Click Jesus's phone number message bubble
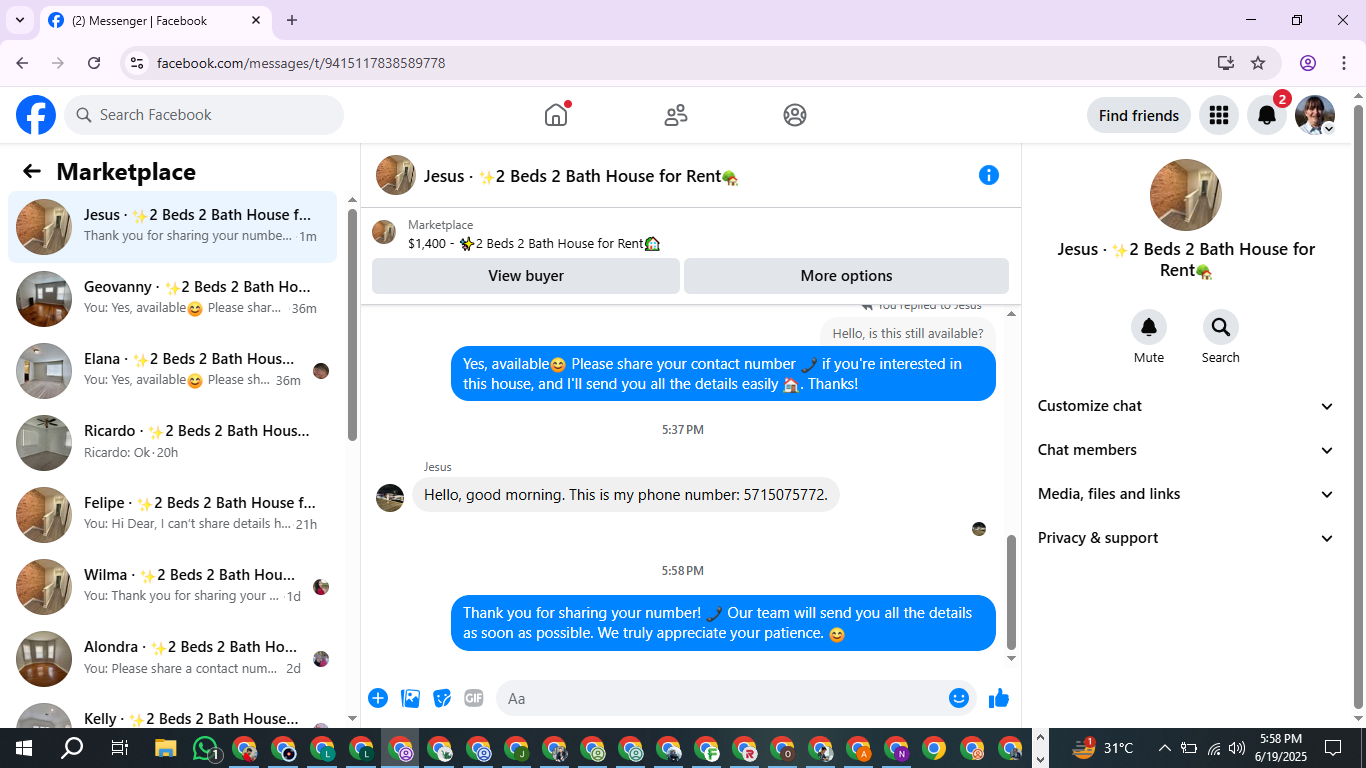The height and width of the screenshot is (768, 1366). (626, 495)
